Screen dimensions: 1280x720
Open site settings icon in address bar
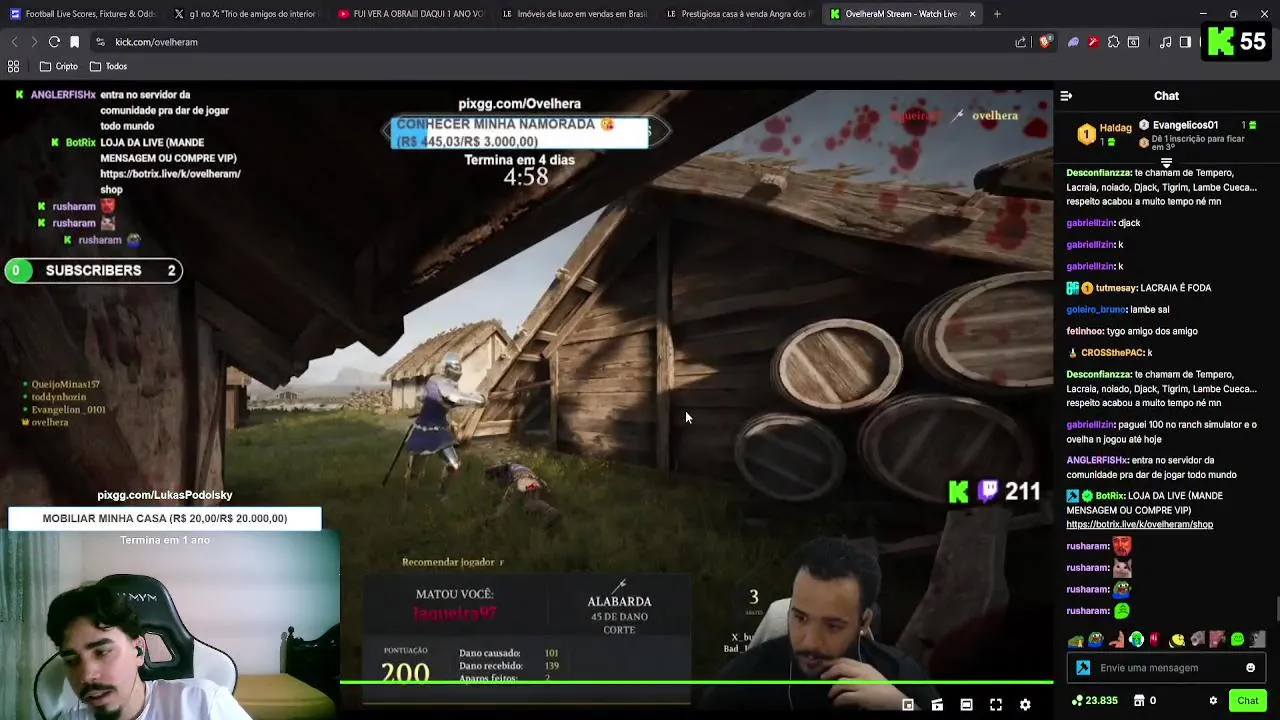(100, 42)
